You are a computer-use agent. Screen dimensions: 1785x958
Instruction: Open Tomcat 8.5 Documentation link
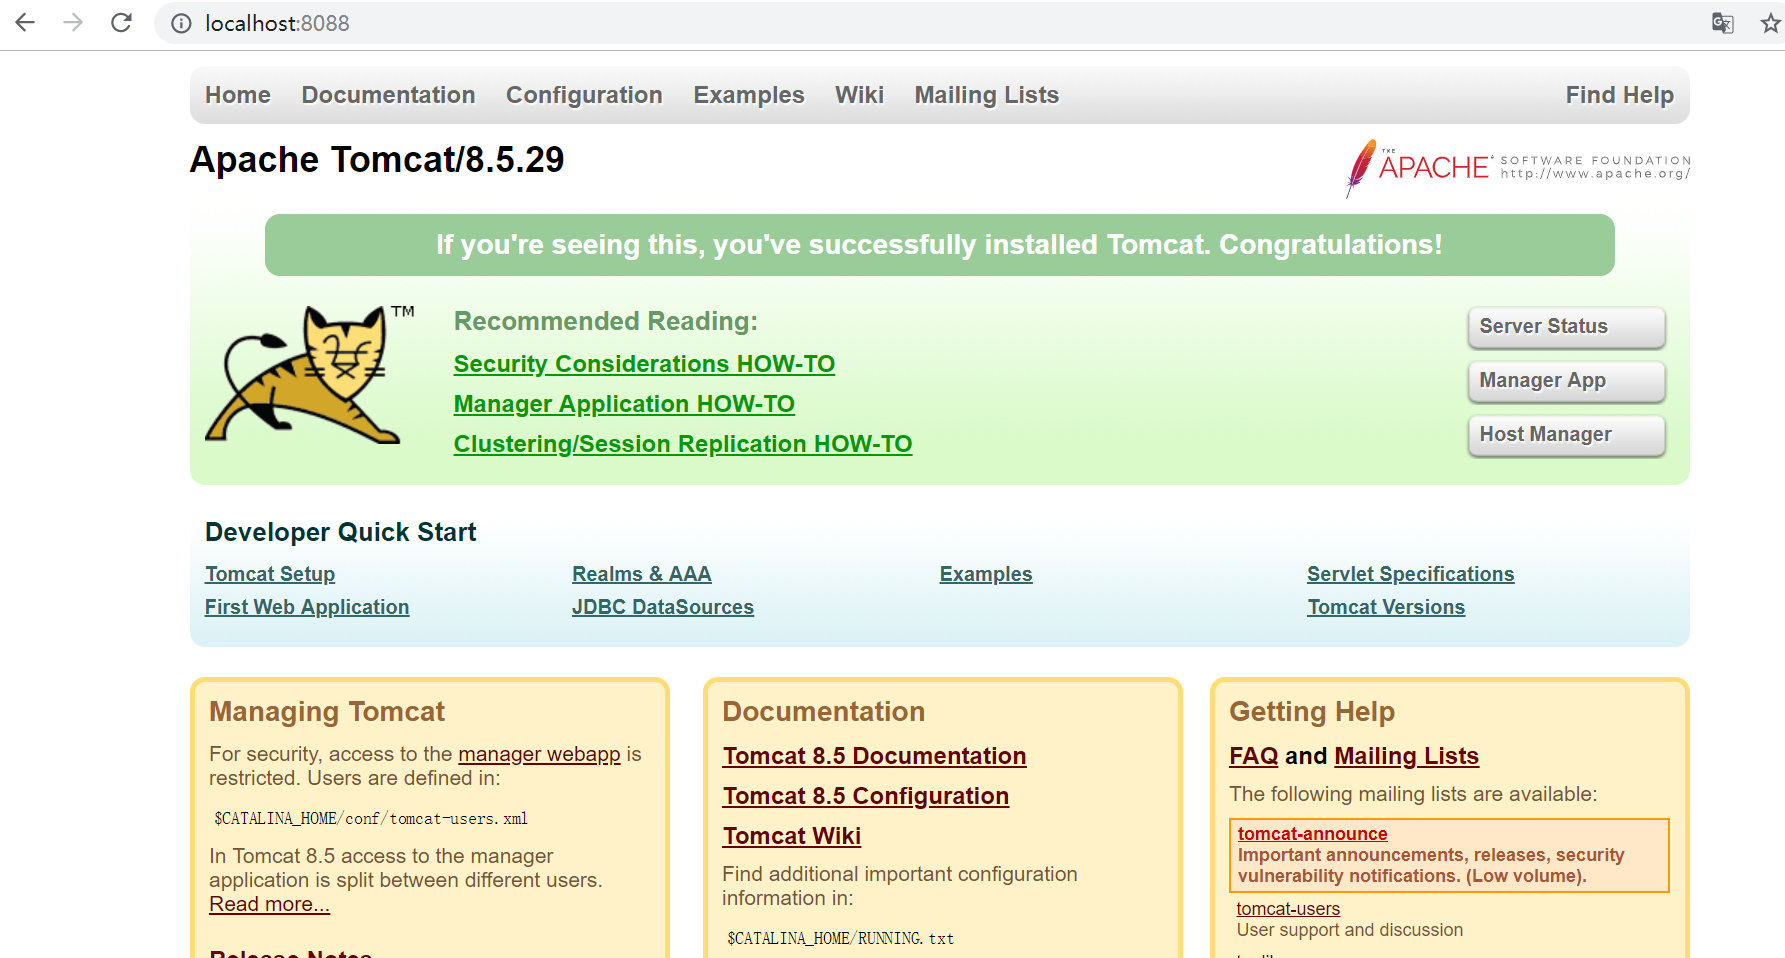(875, 756)
